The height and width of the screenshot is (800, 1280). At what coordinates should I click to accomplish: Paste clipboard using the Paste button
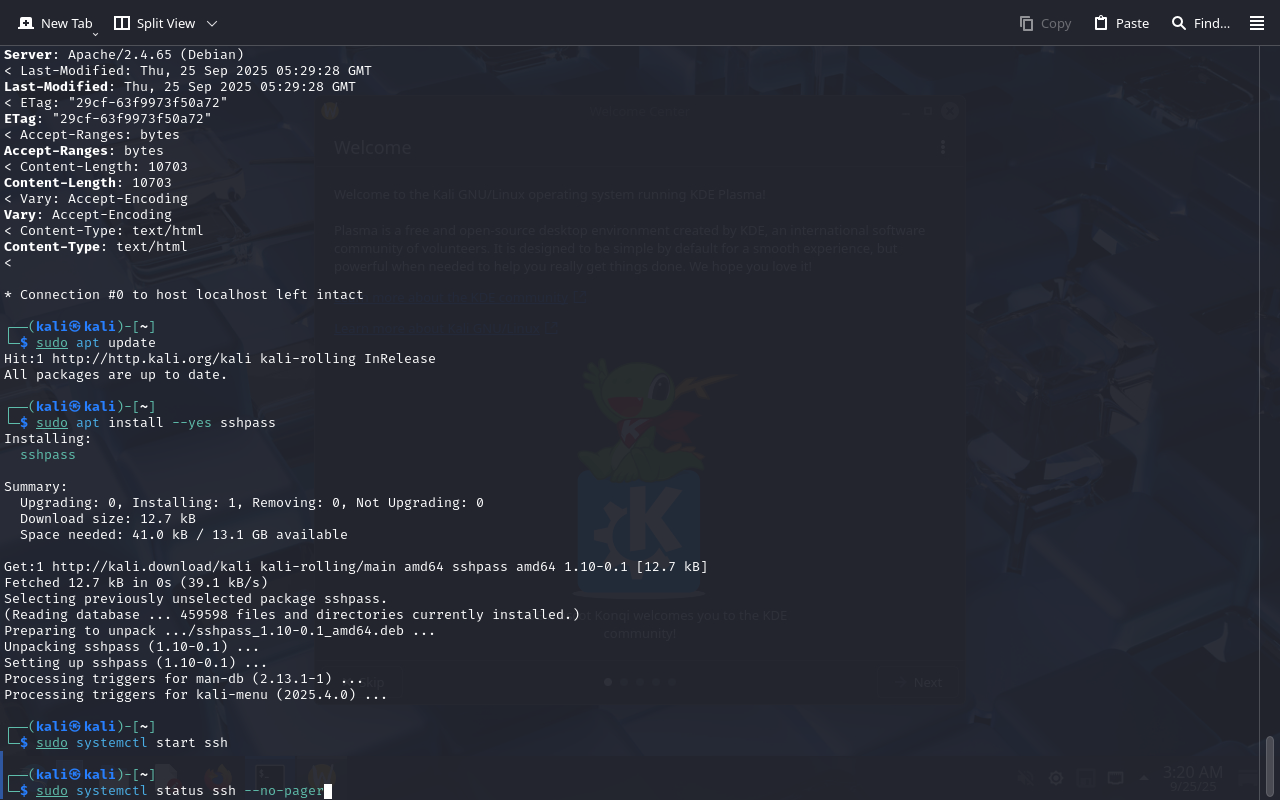1121,23
